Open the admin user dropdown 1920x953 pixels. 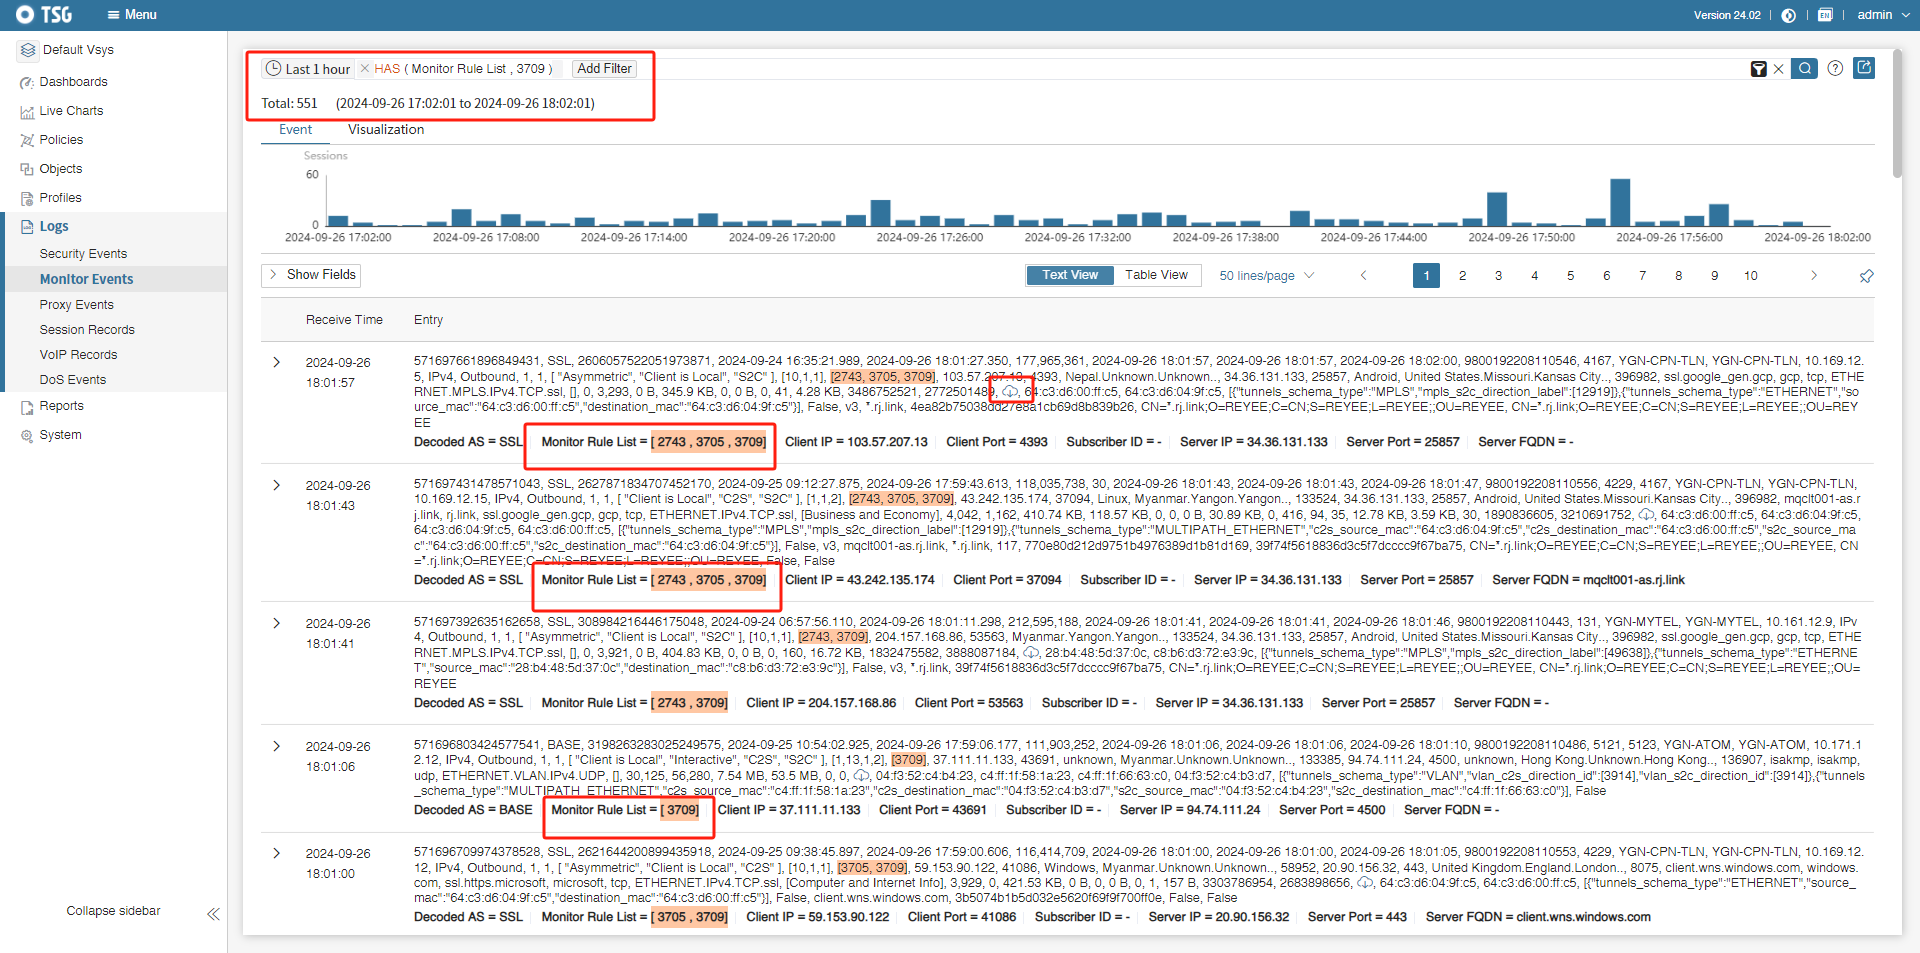coord(1881,15)
